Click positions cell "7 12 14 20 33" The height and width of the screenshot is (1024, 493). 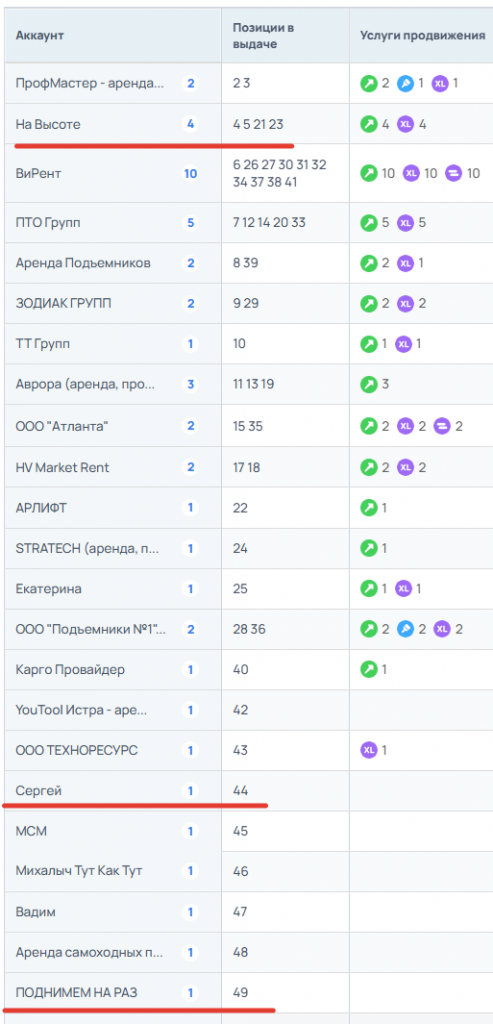pyautogui.click(x=268, y=223)
